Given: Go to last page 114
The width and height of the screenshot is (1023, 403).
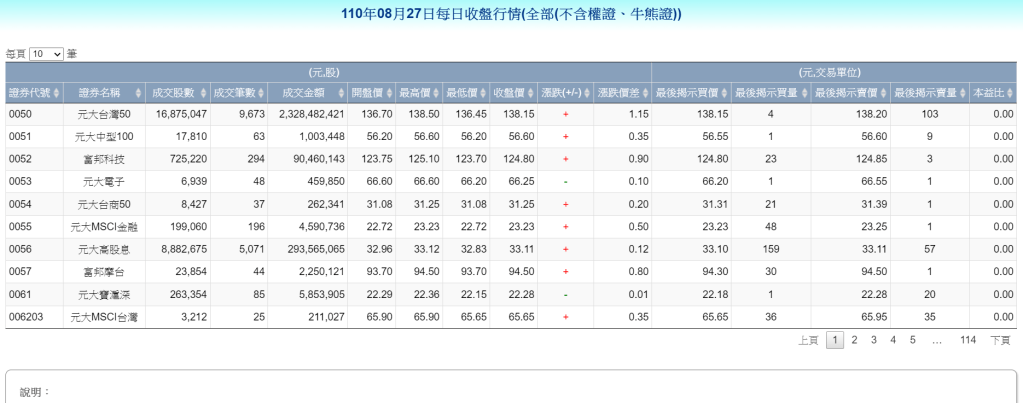Looking at the screenshot, I should [x=967, y=340].
